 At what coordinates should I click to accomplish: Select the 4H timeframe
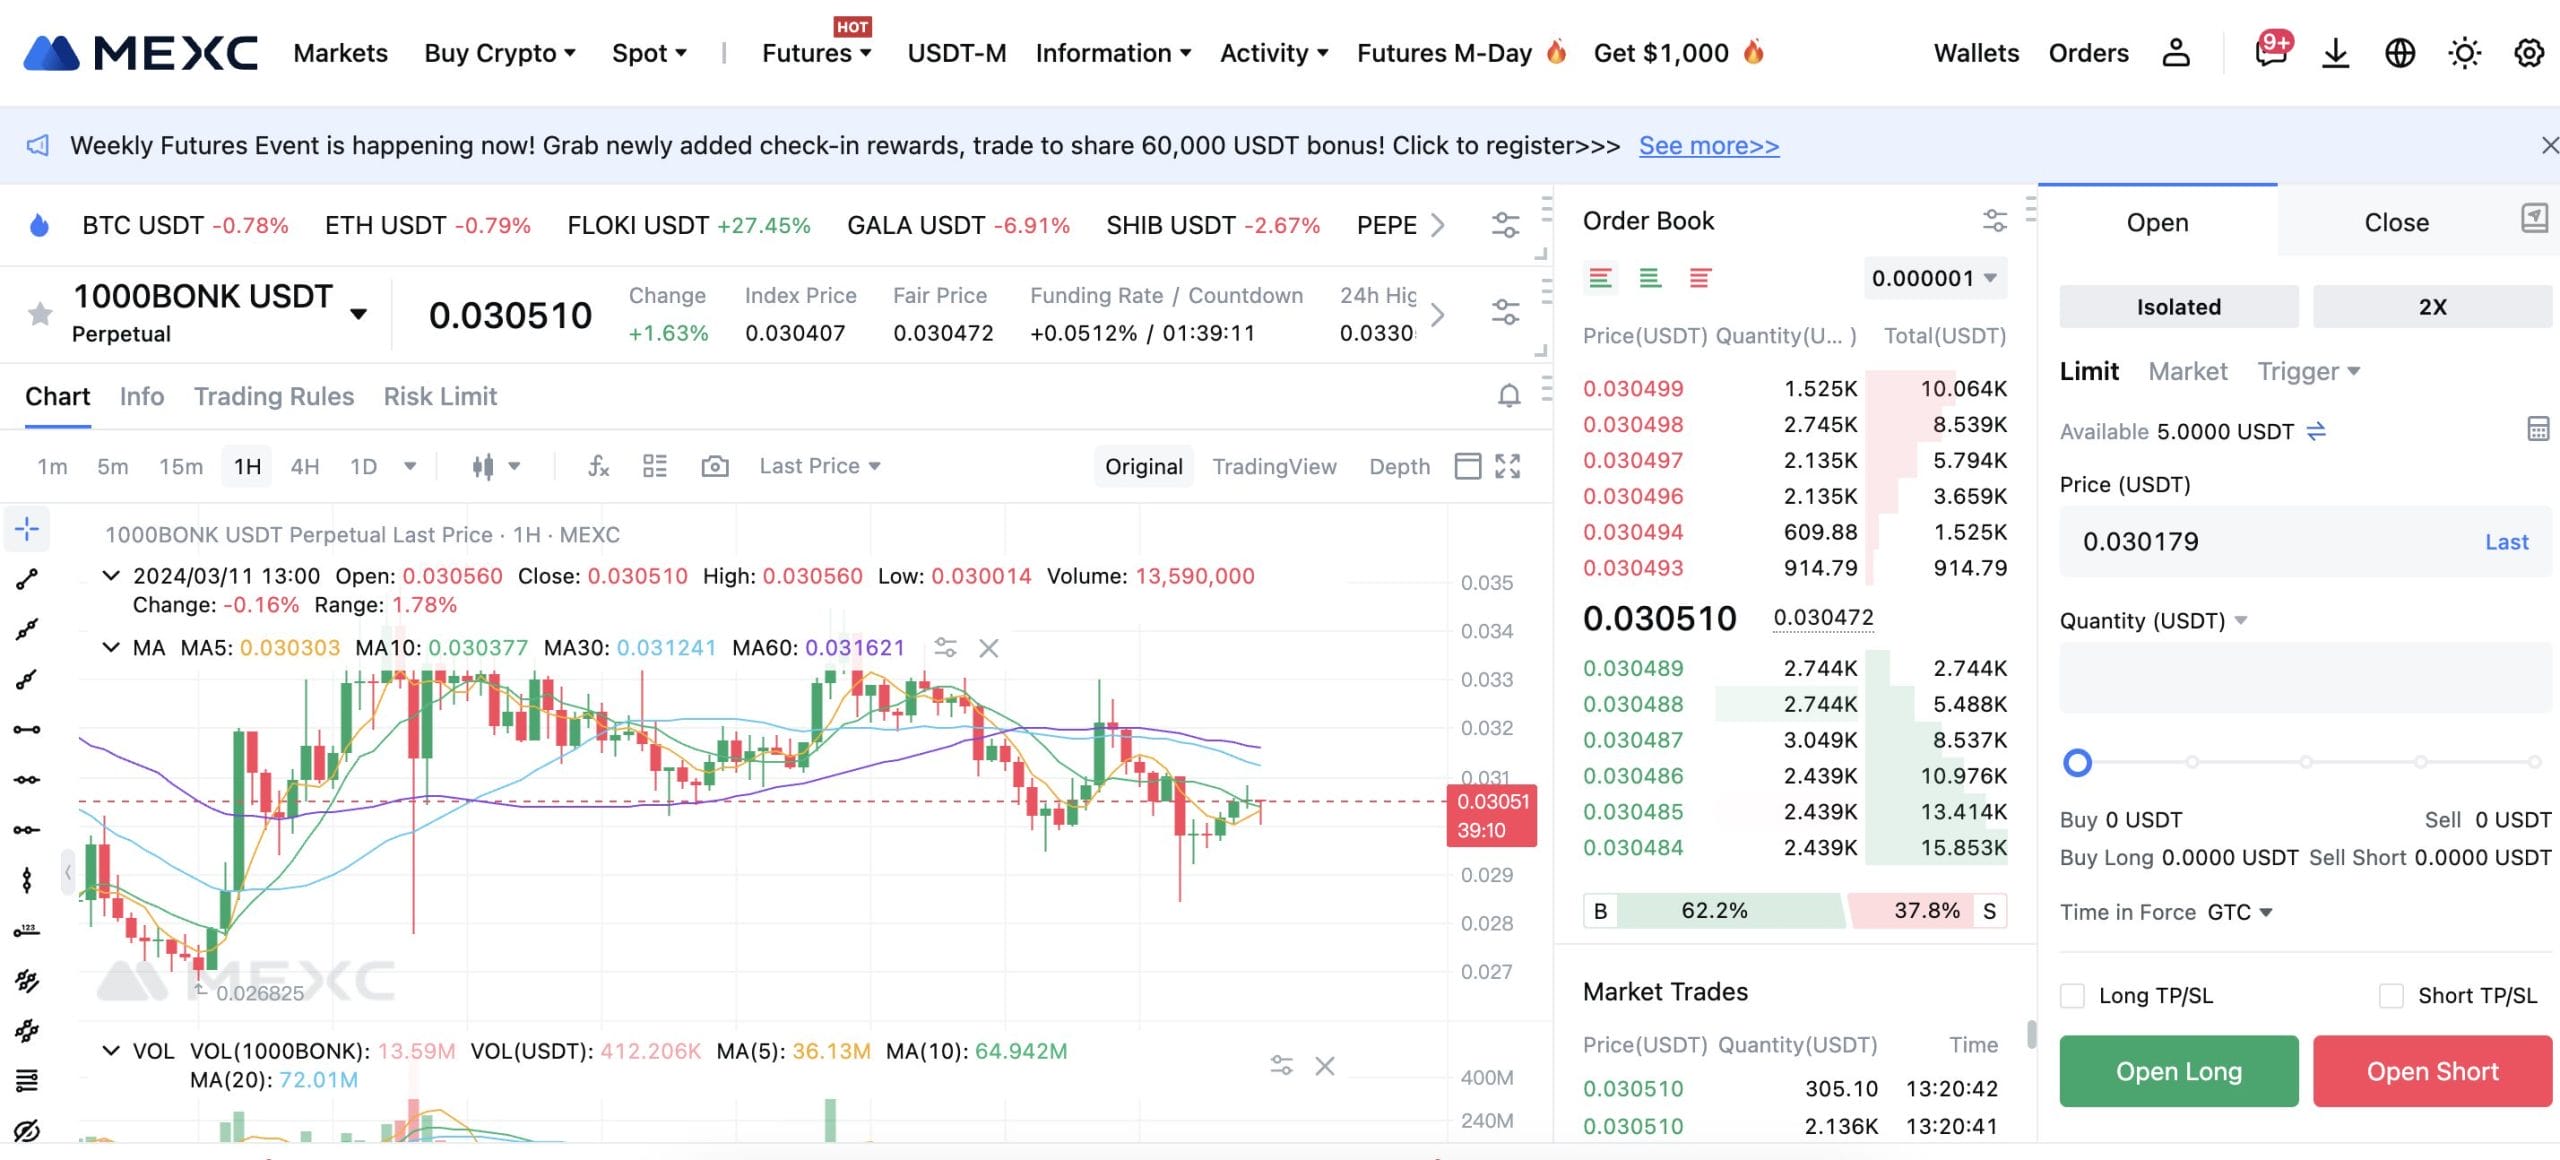[305, 467]
